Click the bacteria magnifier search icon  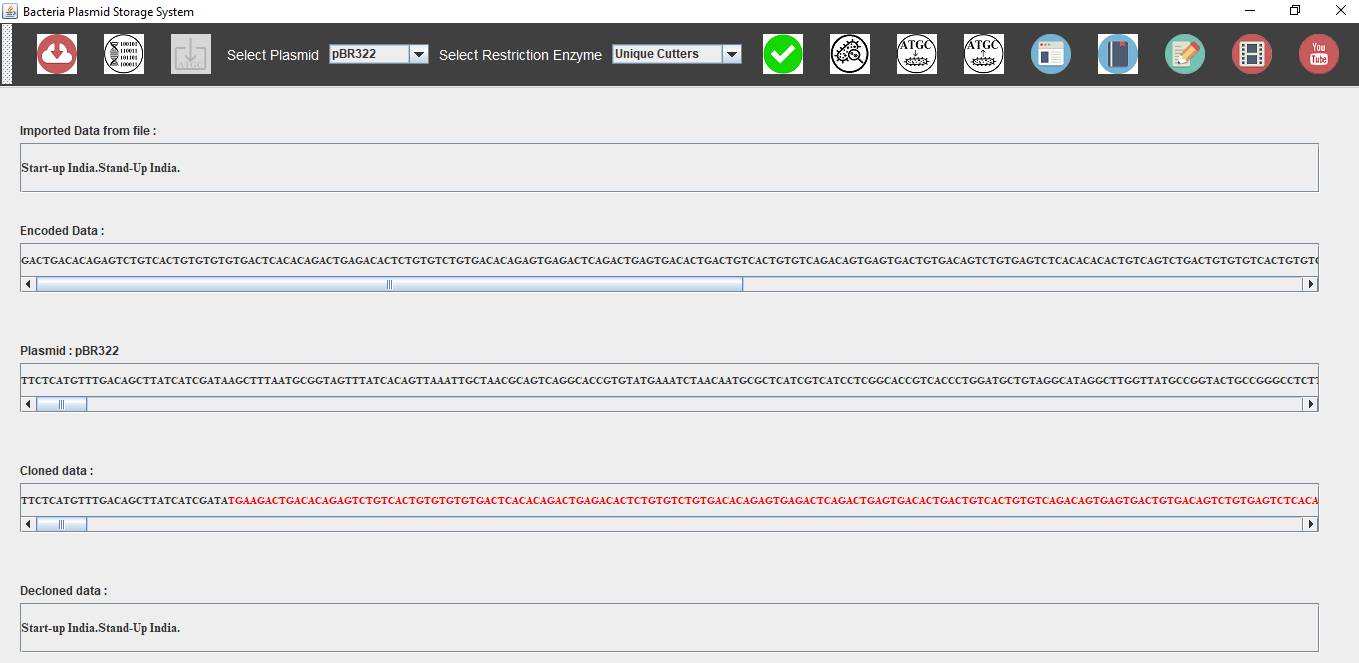(x=850, y=54)
